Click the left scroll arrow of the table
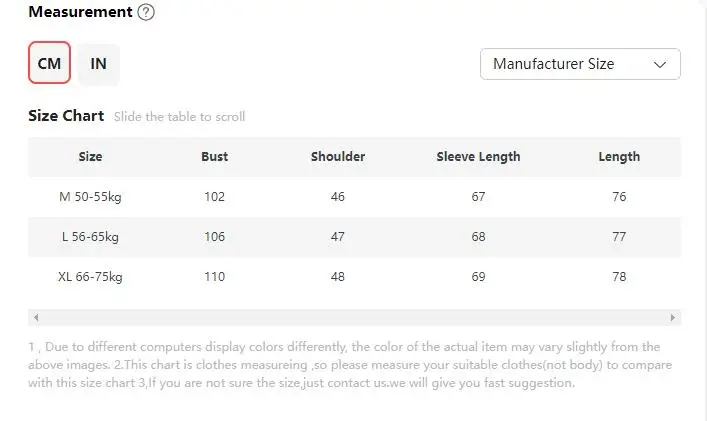Screen dimensions: 707x421 36,317
